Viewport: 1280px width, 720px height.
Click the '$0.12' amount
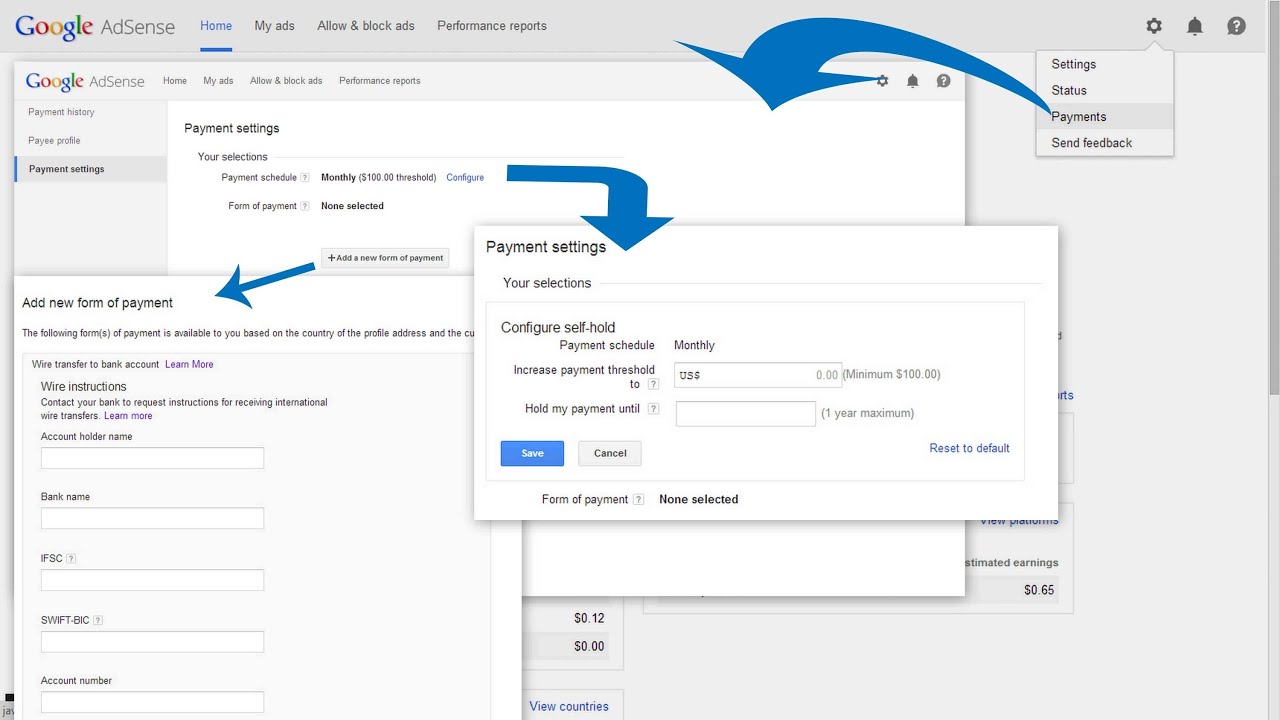click(x=589, y=618)
